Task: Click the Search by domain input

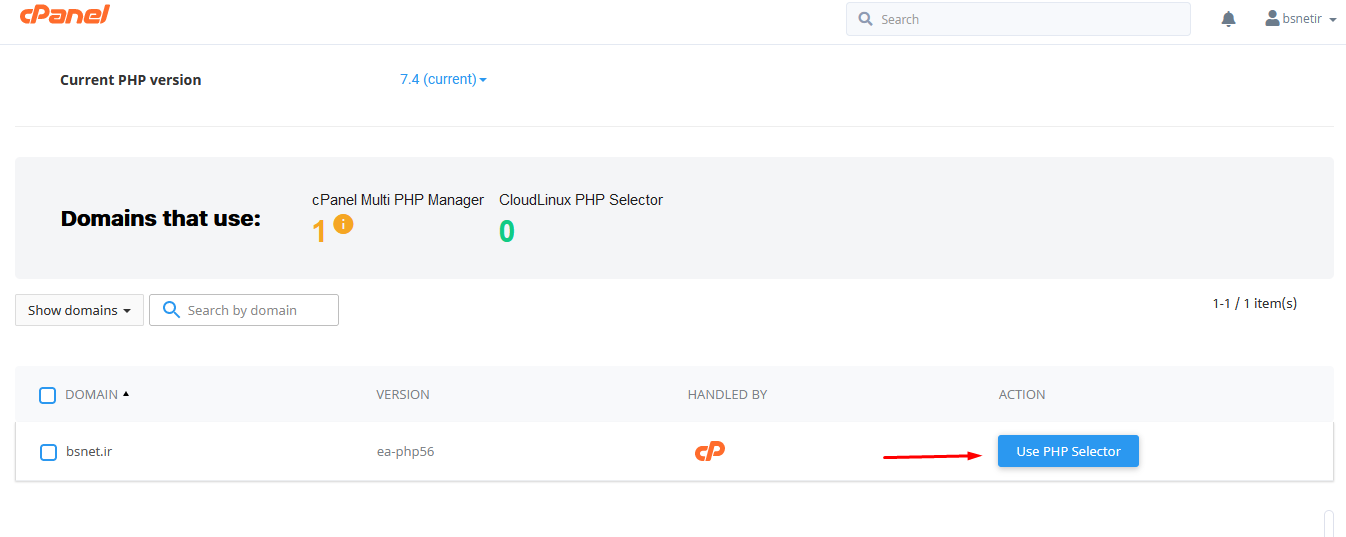Action: (244, 310)
